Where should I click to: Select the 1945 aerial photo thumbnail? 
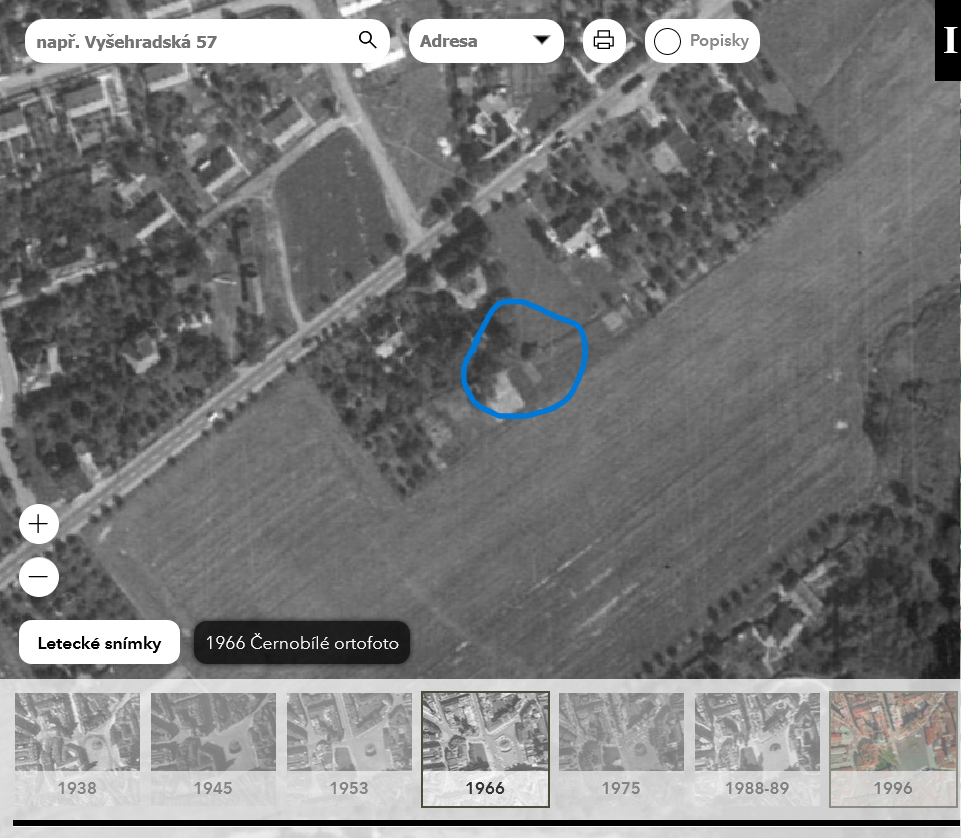coord(213,748)
